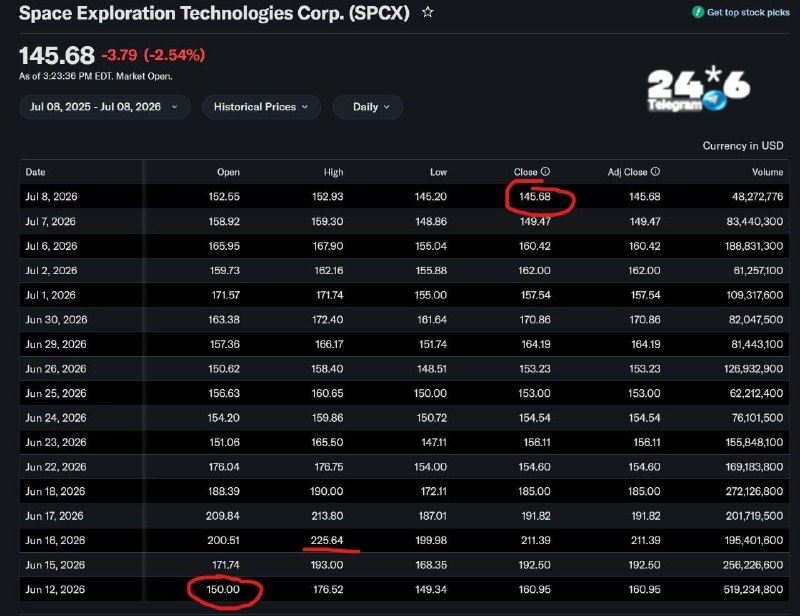Click the Open column header
The height and width of the screenshot is (616, 800).
coord(228,172)
